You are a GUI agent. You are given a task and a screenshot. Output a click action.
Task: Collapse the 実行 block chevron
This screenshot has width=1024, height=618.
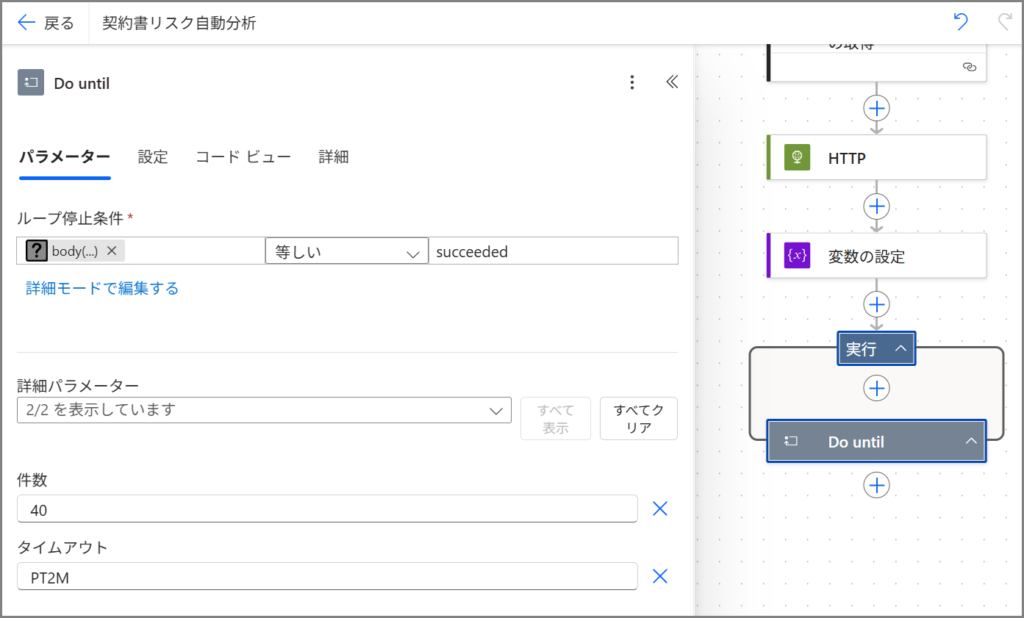click(900, 348)
